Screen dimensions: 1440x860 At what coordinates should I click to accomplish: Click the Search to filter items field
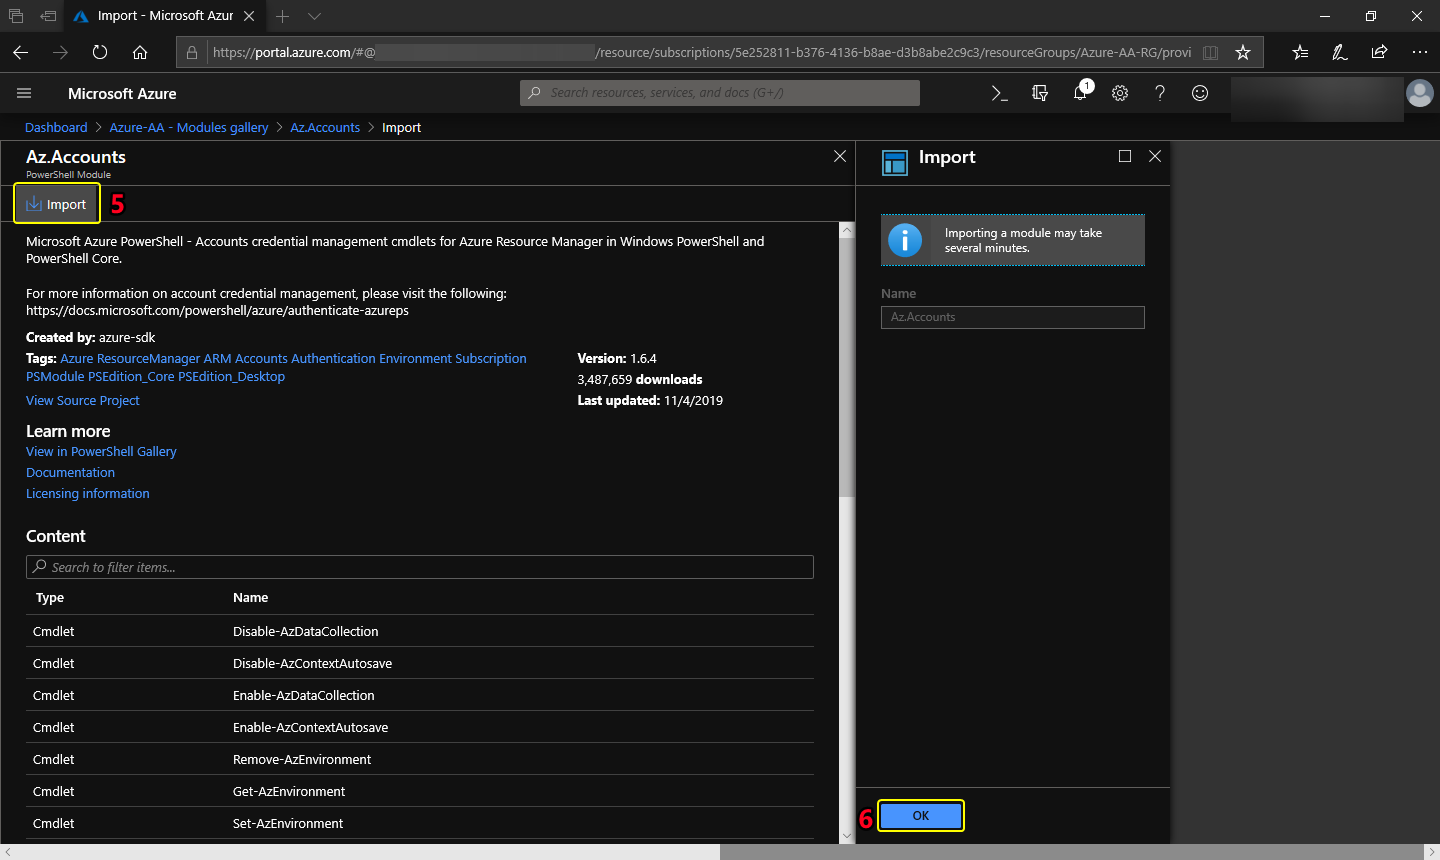click(420, 567)
